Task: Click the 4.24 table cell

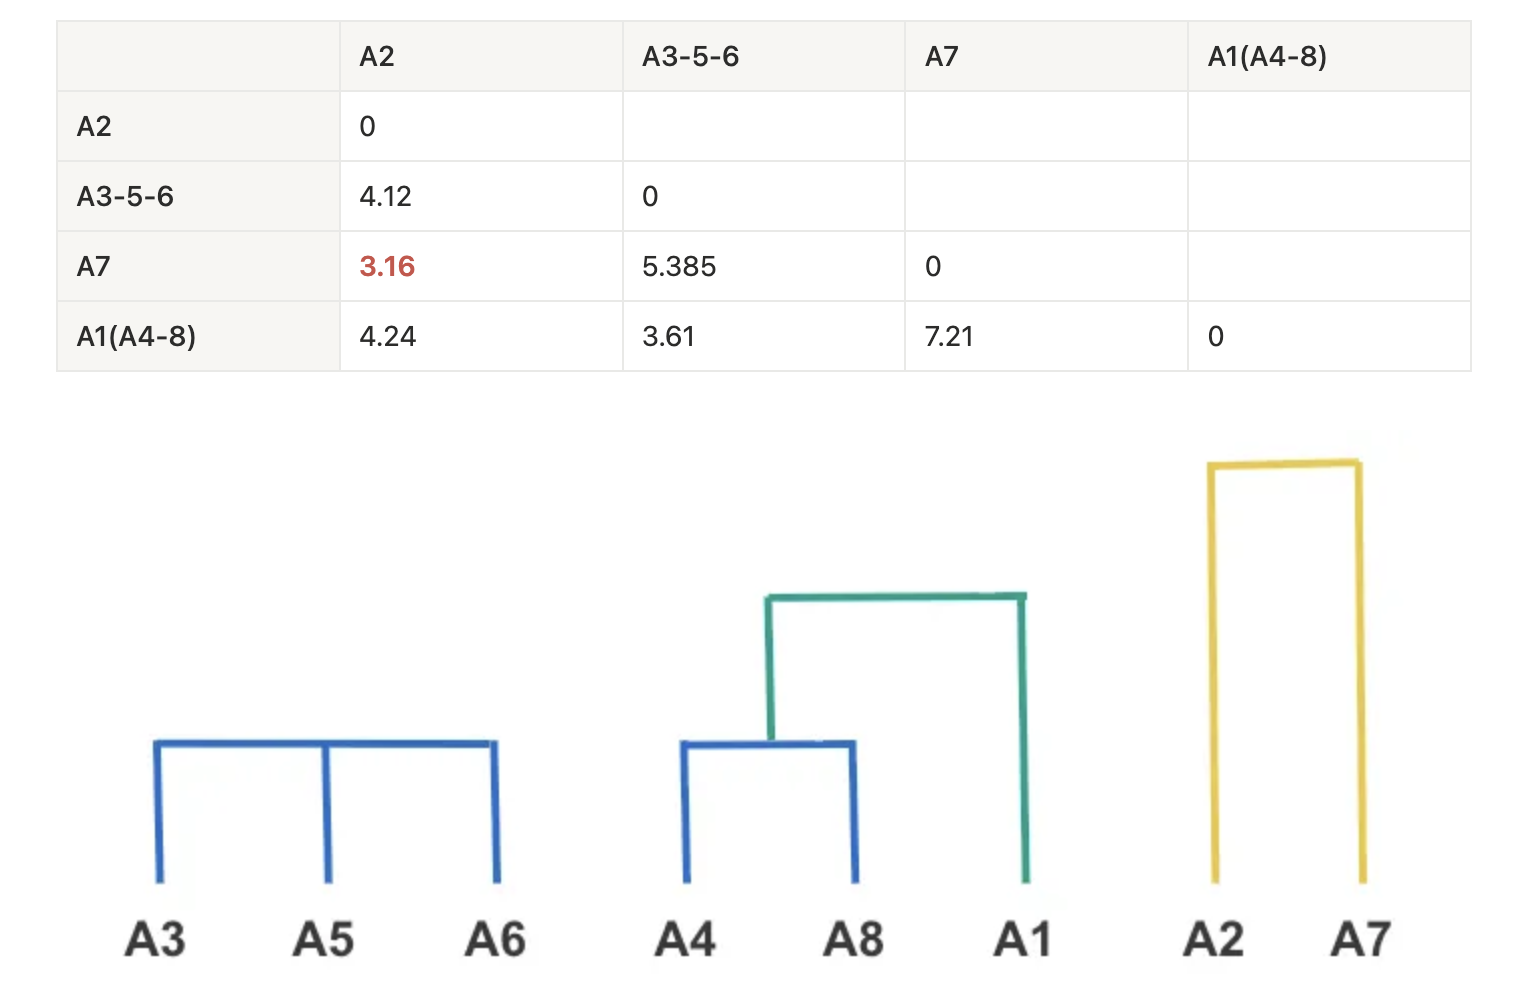Action: 387,336
